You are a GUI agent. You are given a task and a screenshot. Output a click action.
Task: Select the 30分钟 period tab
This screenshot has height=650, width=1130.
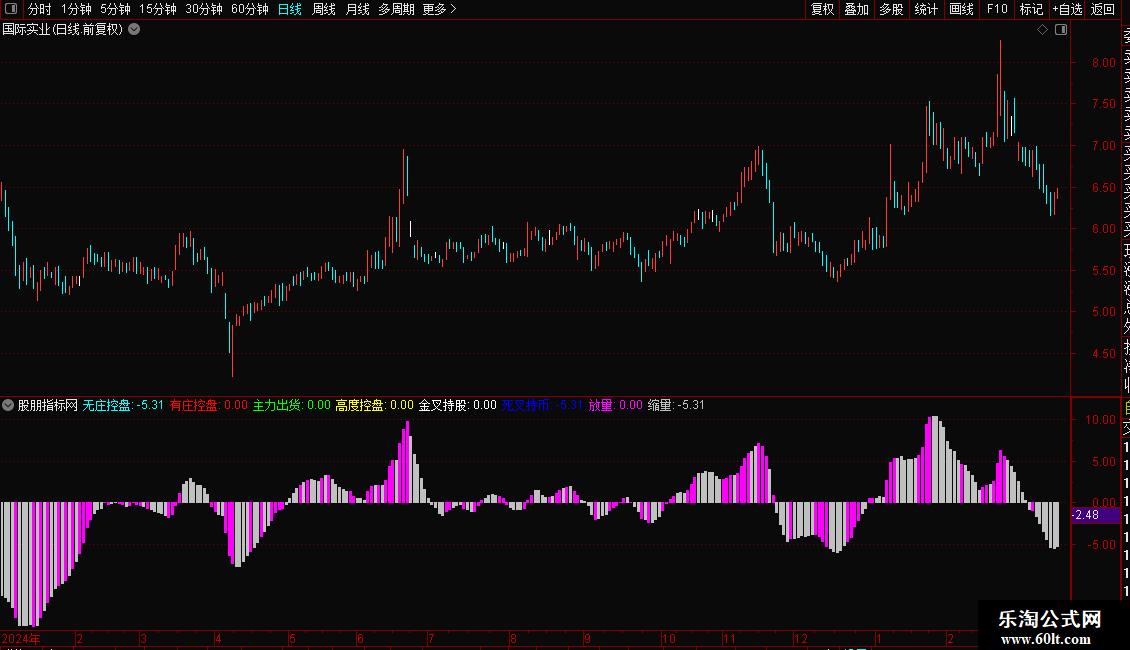203,9
